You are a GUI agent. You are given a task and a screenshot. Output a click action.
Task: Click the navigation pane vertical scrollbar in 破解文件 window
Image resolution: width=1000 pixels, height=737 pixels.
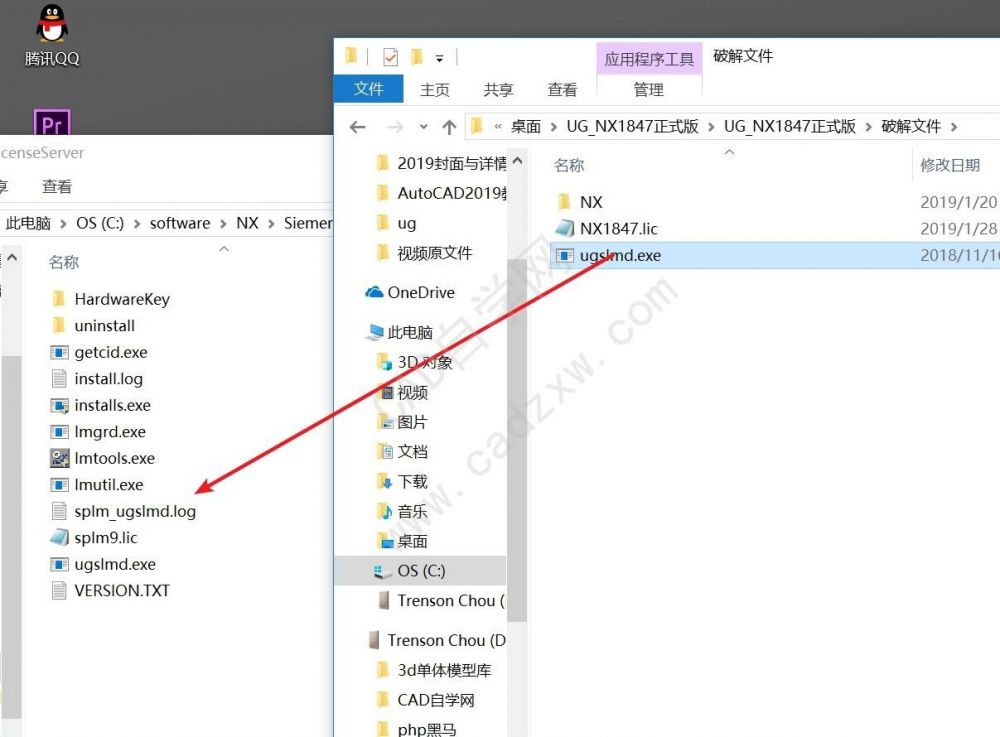[x=517, y=440]
